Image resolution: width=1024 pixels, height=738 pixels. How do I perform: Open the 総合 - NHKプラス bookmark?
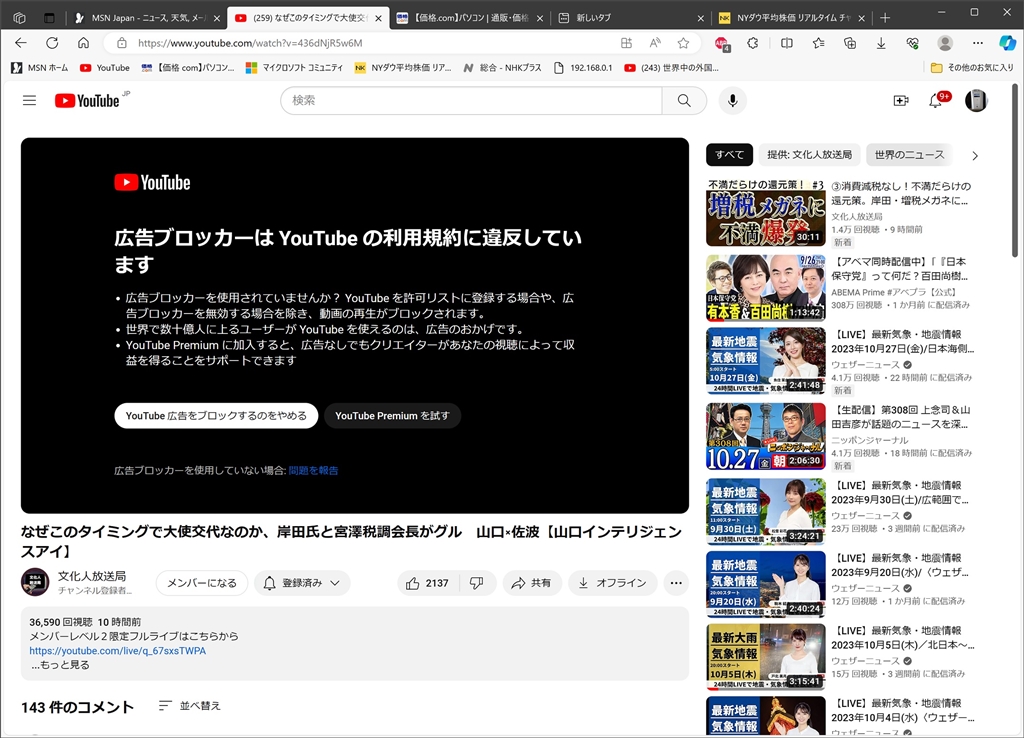pos(502,67)
